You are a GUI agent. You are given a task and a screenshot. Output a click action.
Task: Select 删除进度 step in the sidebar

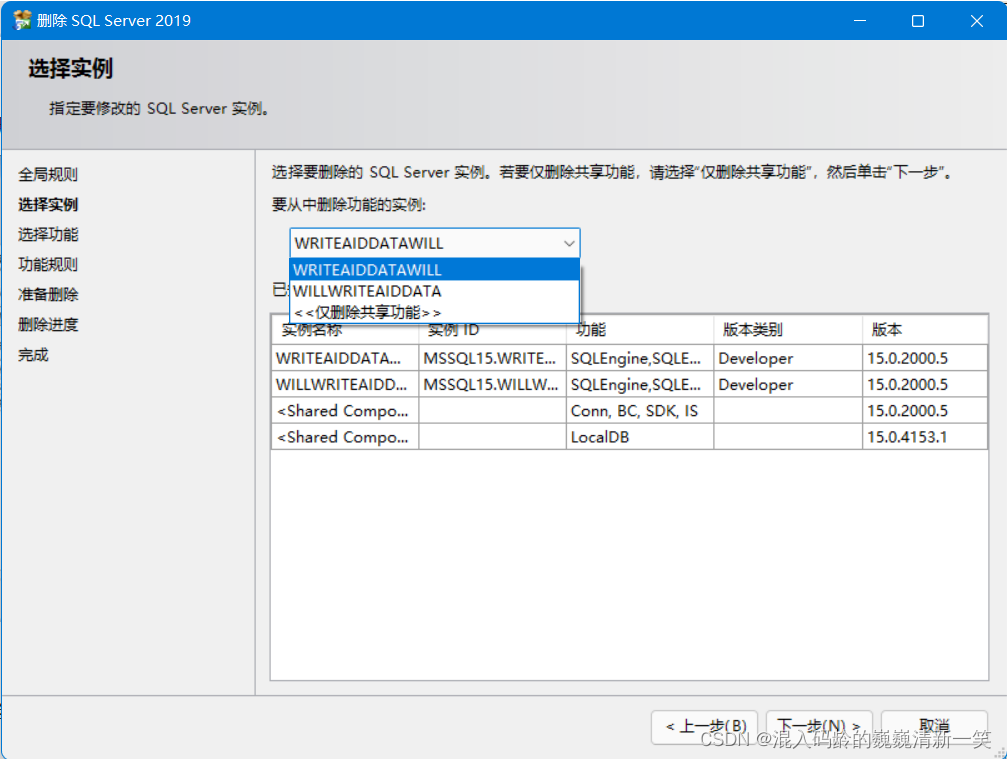pyautogui.click(x=48, y=324)
